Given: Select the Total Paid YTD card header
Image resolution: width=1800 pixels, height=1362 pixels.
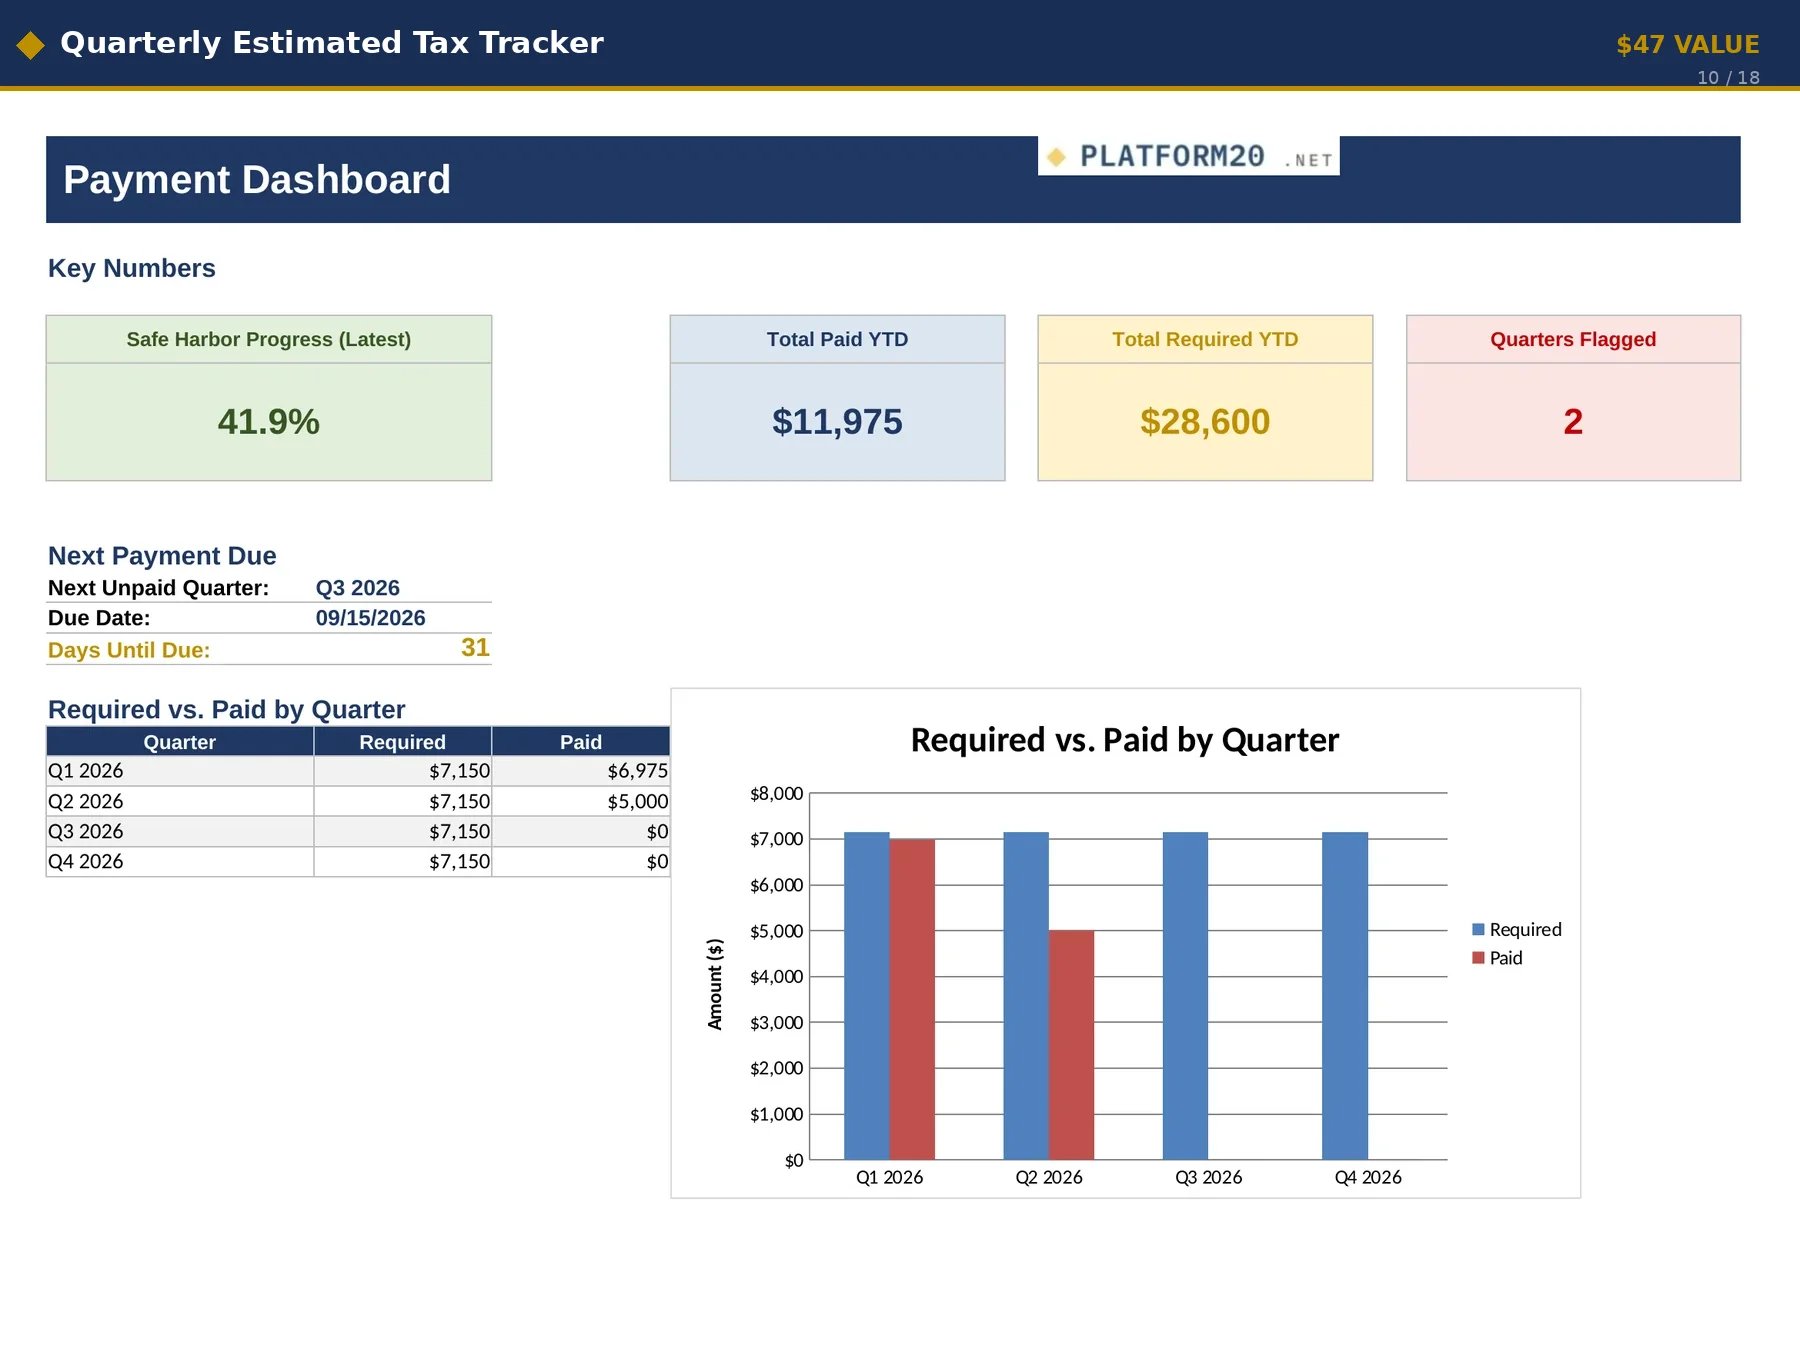Looking at the screenshot, I should pos(837,339).
